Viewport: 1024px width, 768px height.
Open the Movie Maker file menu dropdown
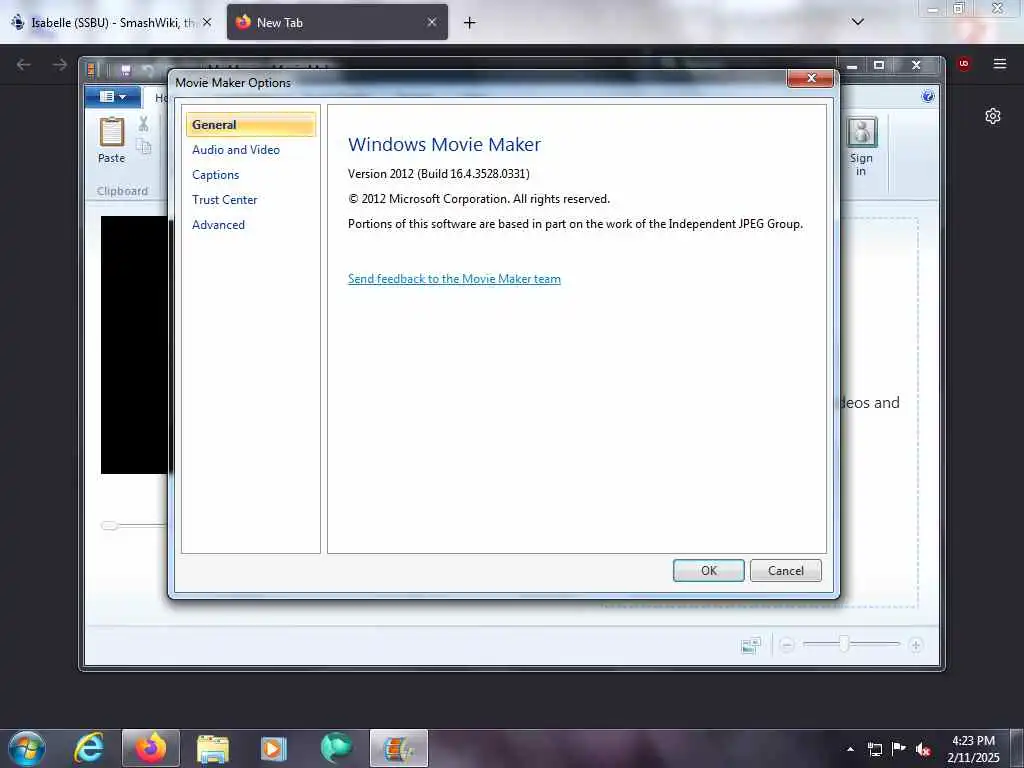(112, 97)
